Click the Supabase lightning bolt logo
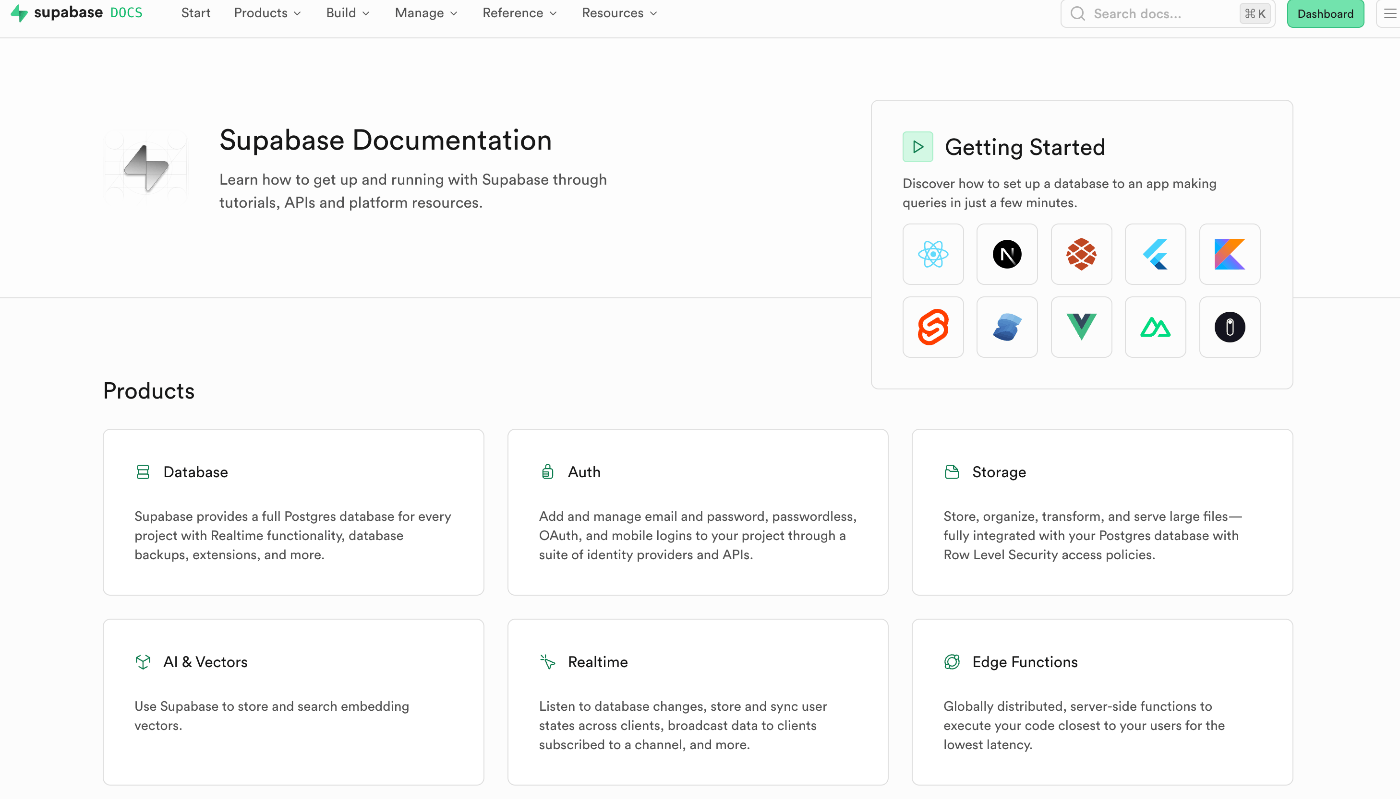 tap(19, 13)
